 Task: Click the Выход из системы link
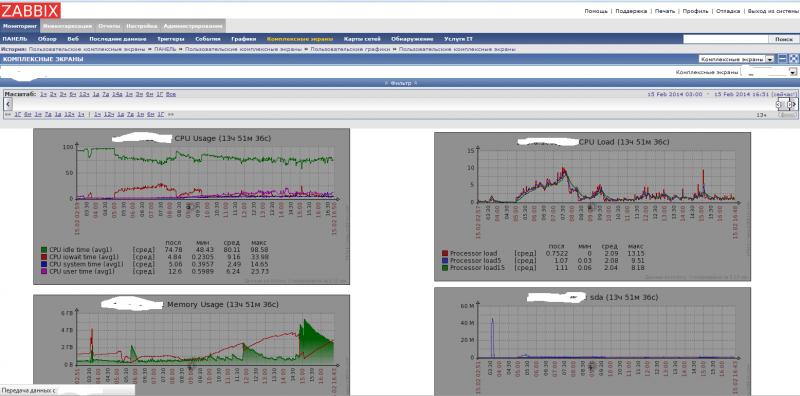(772, 11)
